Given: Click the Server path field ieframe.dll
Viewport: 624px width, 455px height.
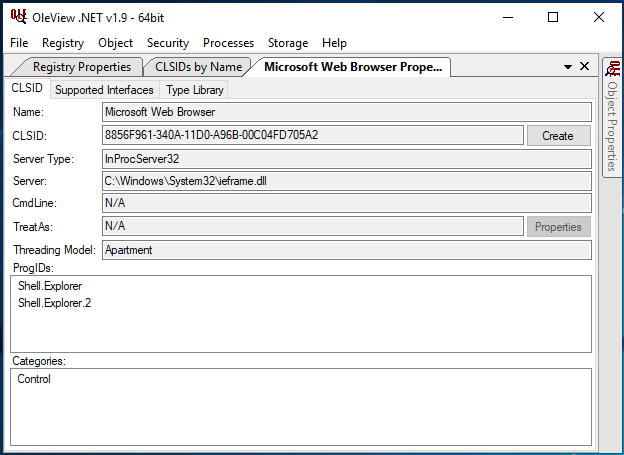Looking at the screenshot, I should point(347,181).
